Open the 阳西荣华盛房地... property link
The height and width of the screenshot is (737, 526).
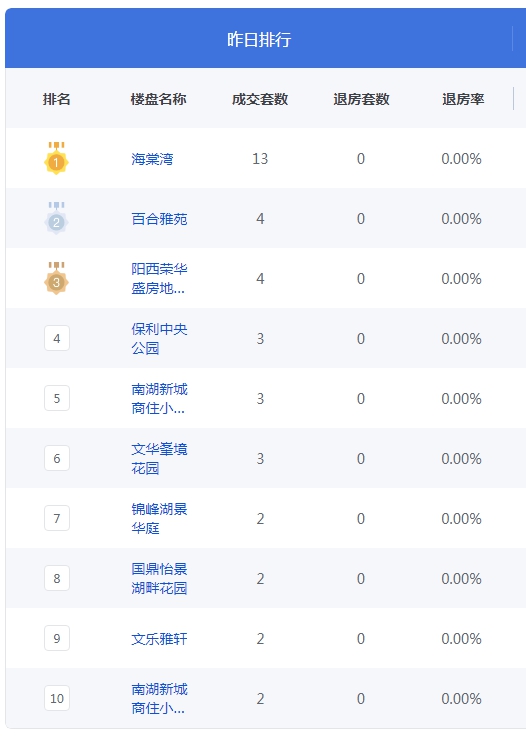coord(159,278)
